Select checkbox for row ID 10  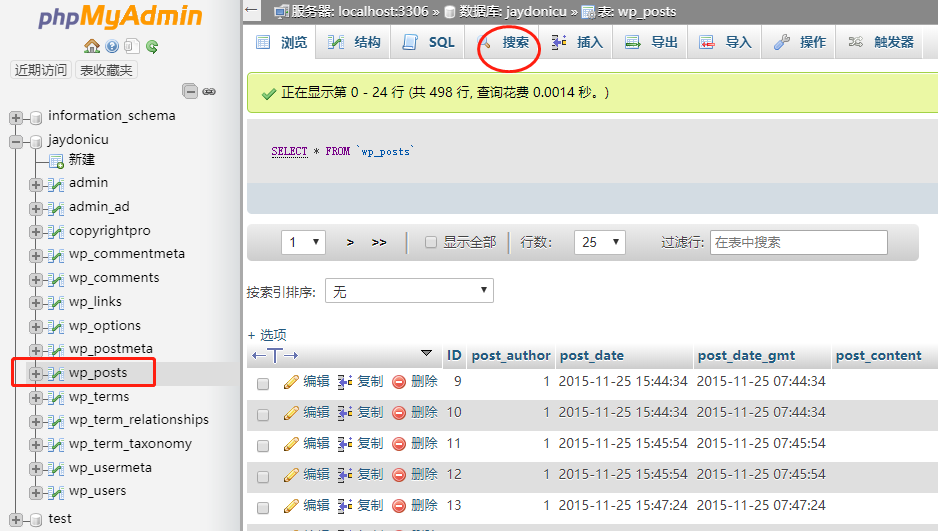[x=263, y=415]
